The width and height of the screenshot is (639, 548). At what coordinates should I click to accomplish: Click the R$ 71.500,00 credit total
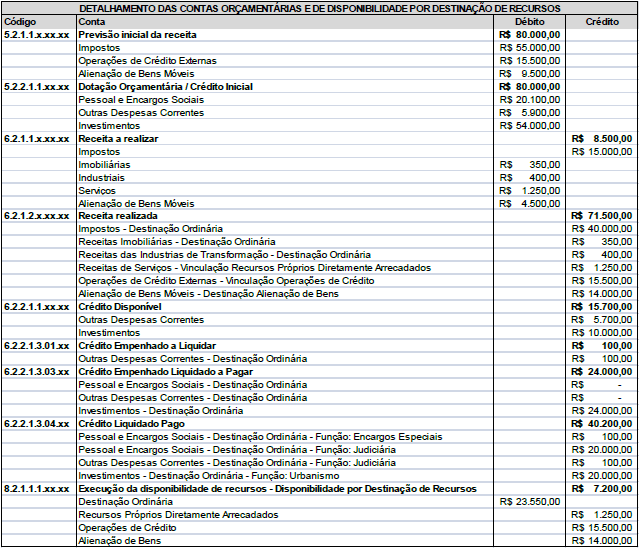tap(601, 216)
